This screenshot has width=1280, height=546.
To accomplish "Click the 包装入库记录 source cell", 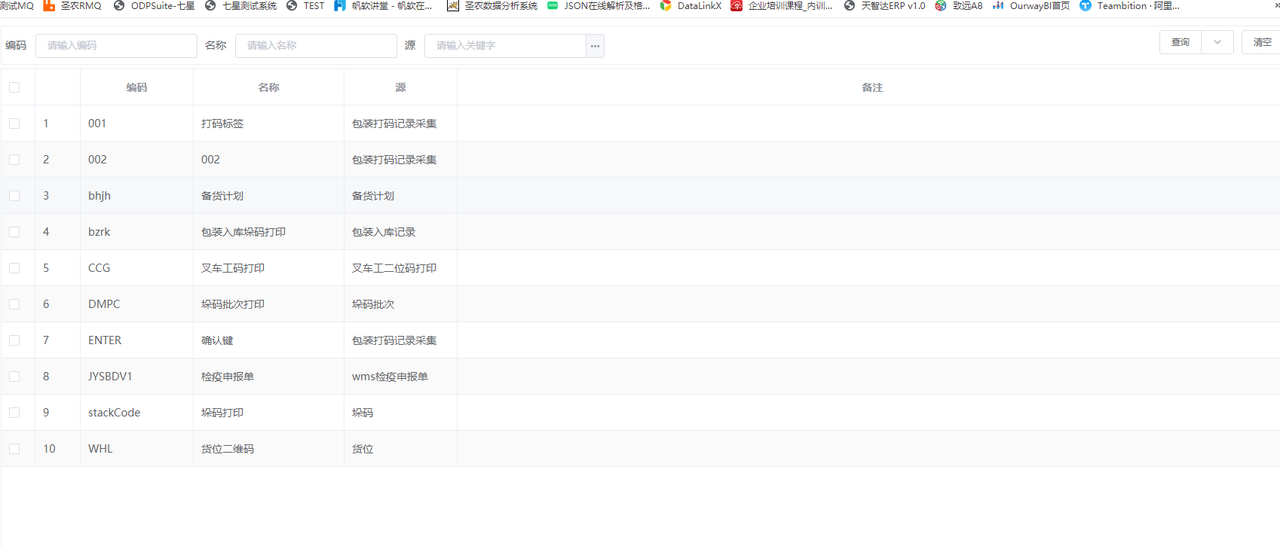I will 401,232.
